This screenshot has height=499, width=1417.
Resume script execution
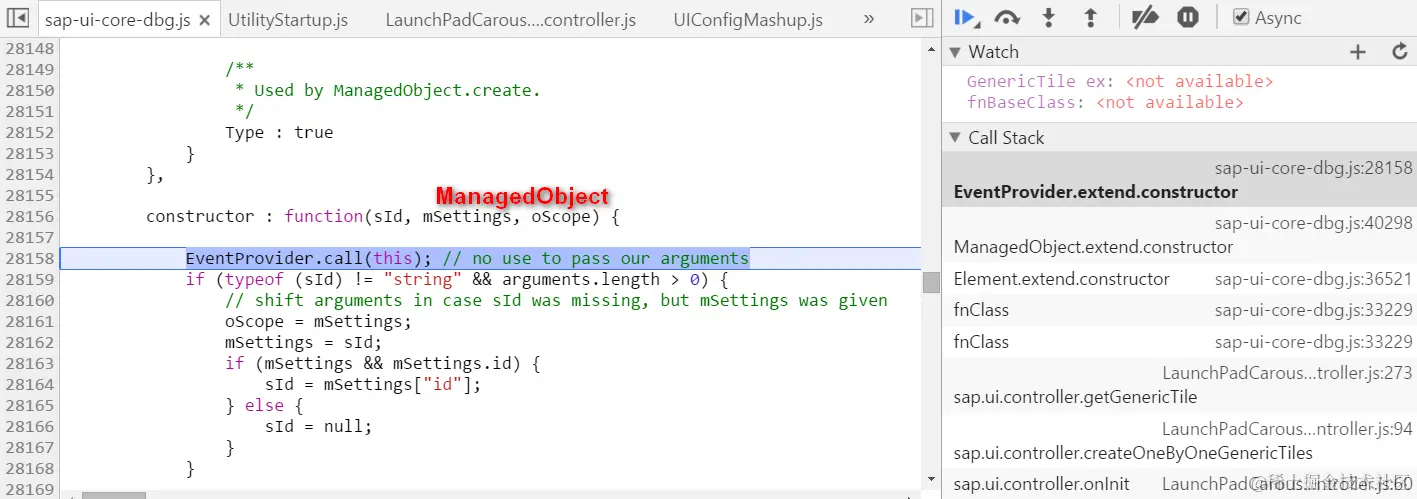965,17
